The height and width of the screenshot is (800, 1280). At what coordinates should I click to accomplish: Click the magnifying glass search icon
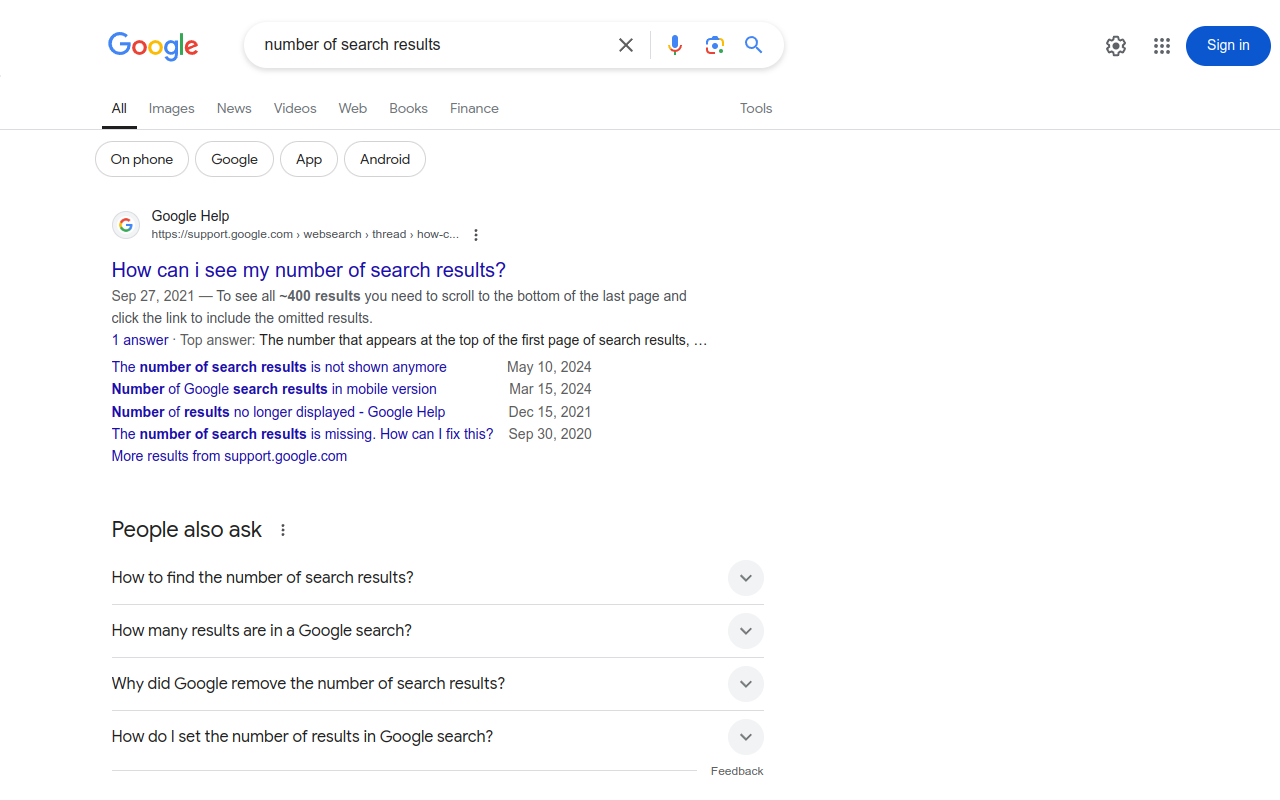(x=754, y=45)
